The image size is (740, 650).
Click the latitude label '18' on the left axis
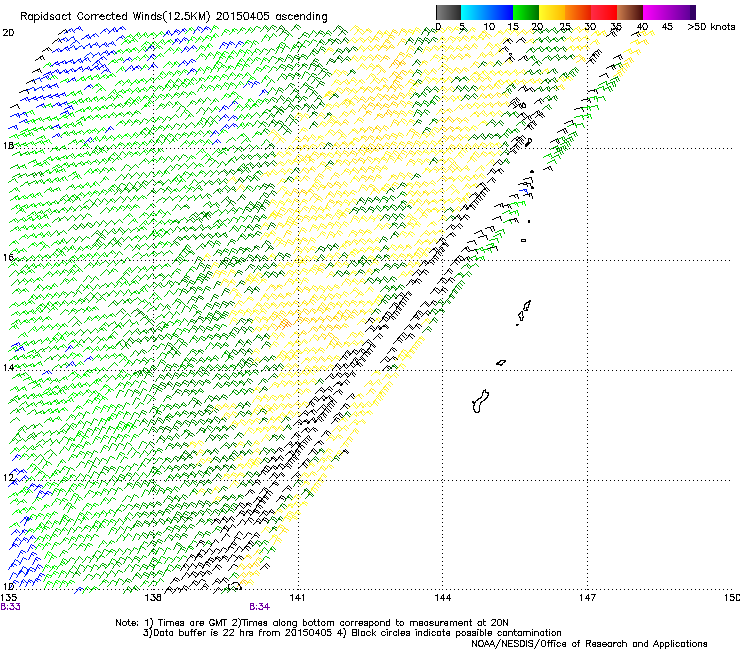tap(8, 145)
